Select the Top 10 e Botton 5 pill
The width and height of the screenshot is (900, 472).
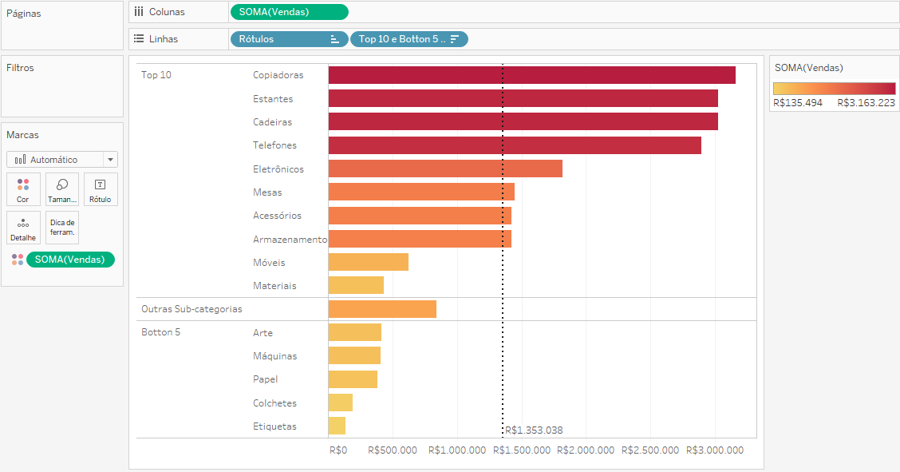coord(409,39)
